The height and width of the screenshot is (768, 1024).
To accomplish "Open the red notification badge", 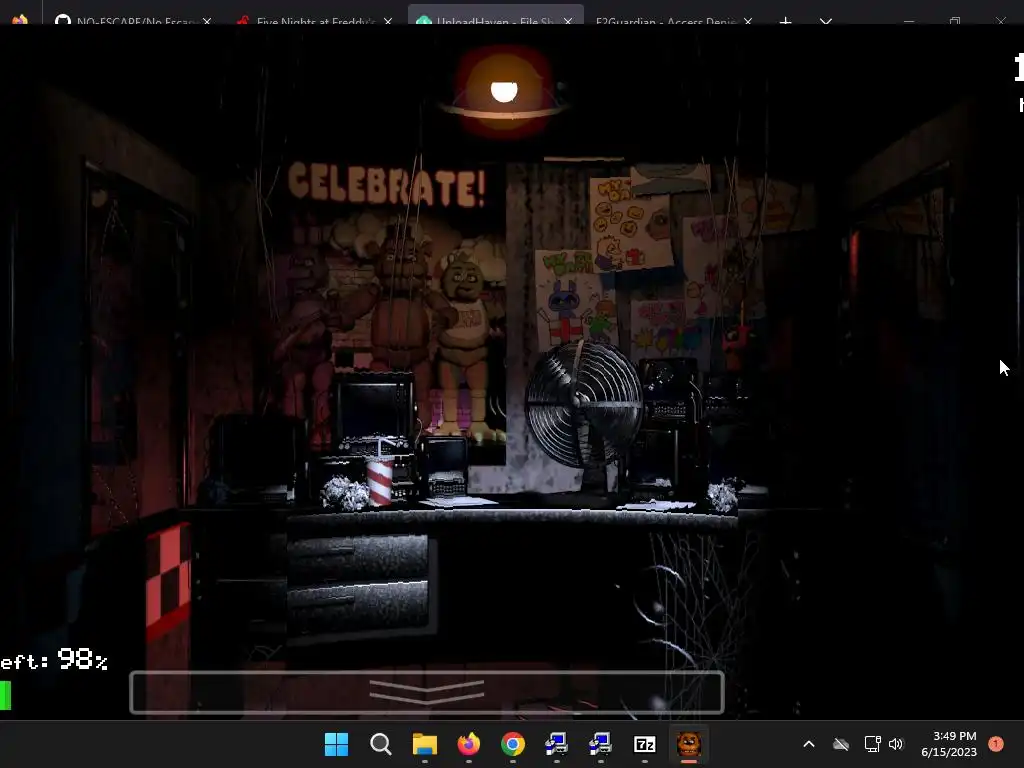I will [x=996, y=744].
